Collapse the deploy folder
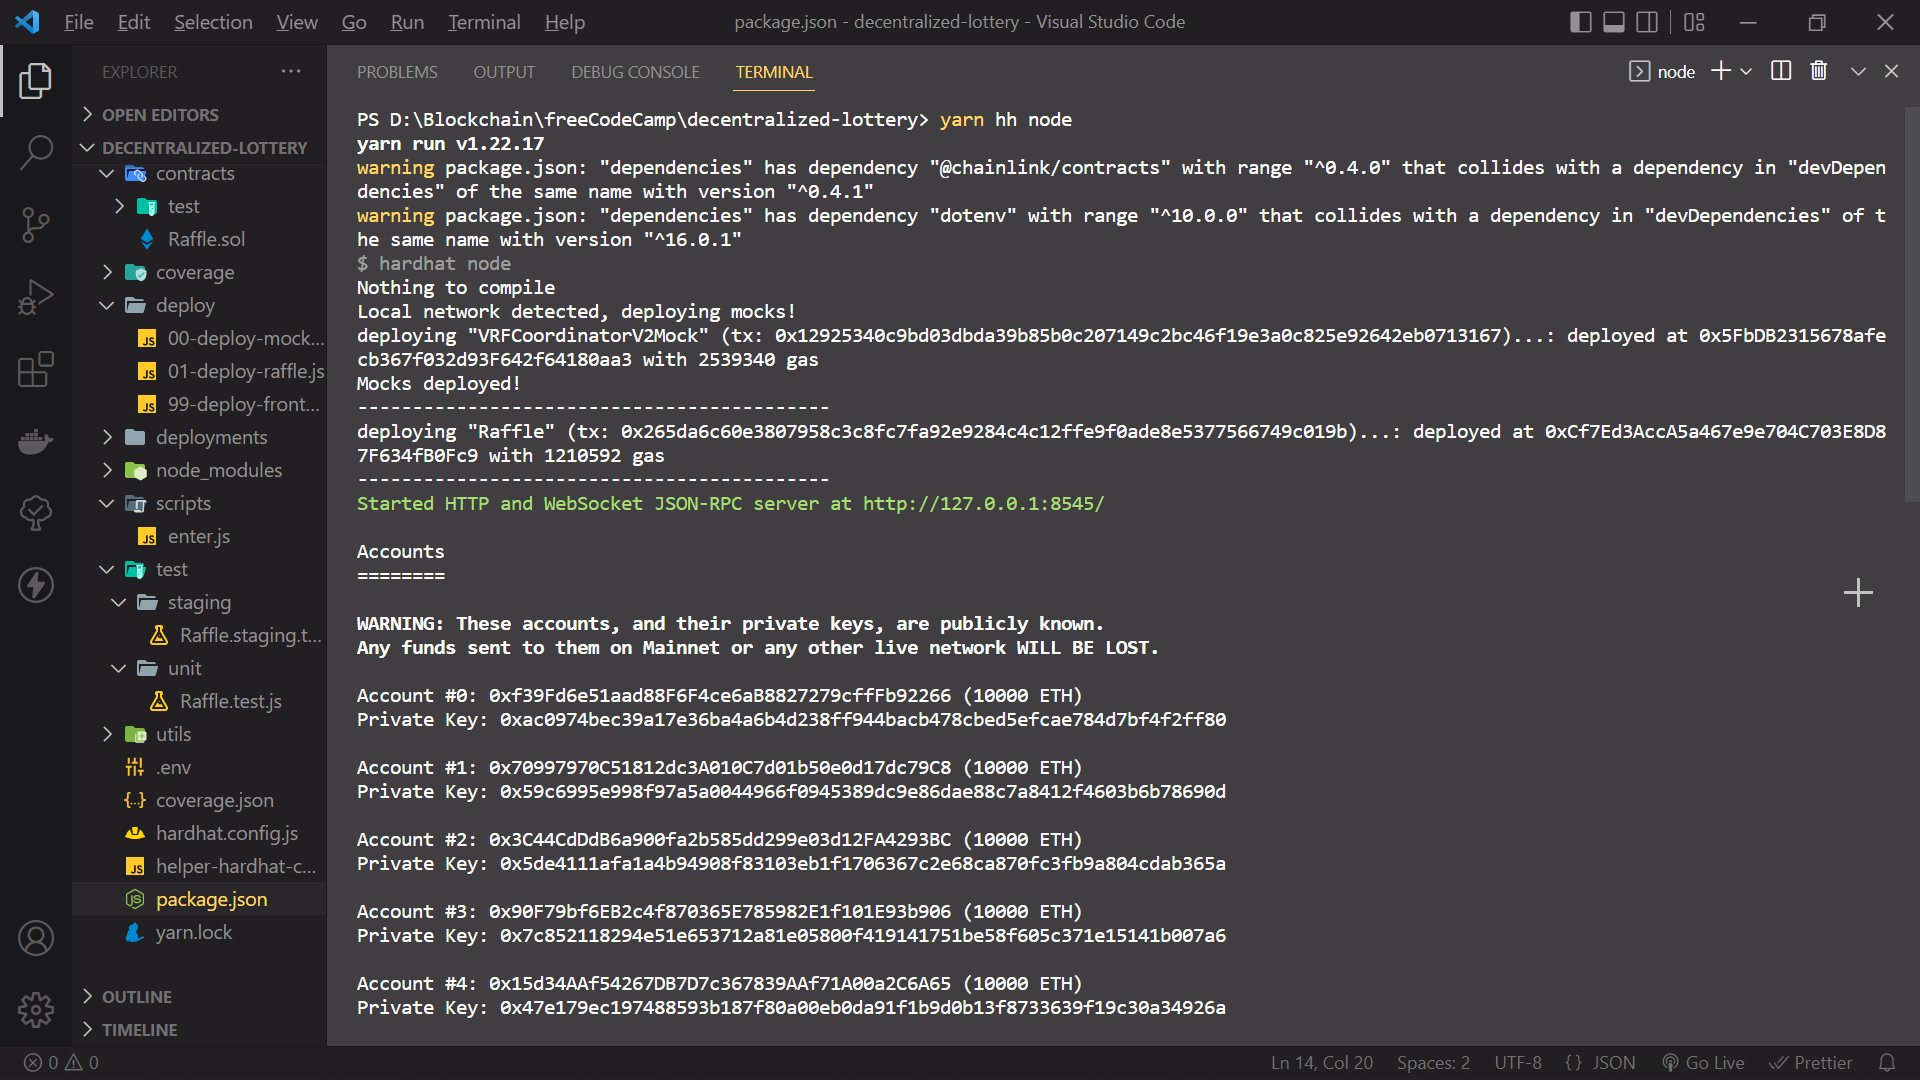Viewport: 1920px width, 1080px height. point(185,305)
